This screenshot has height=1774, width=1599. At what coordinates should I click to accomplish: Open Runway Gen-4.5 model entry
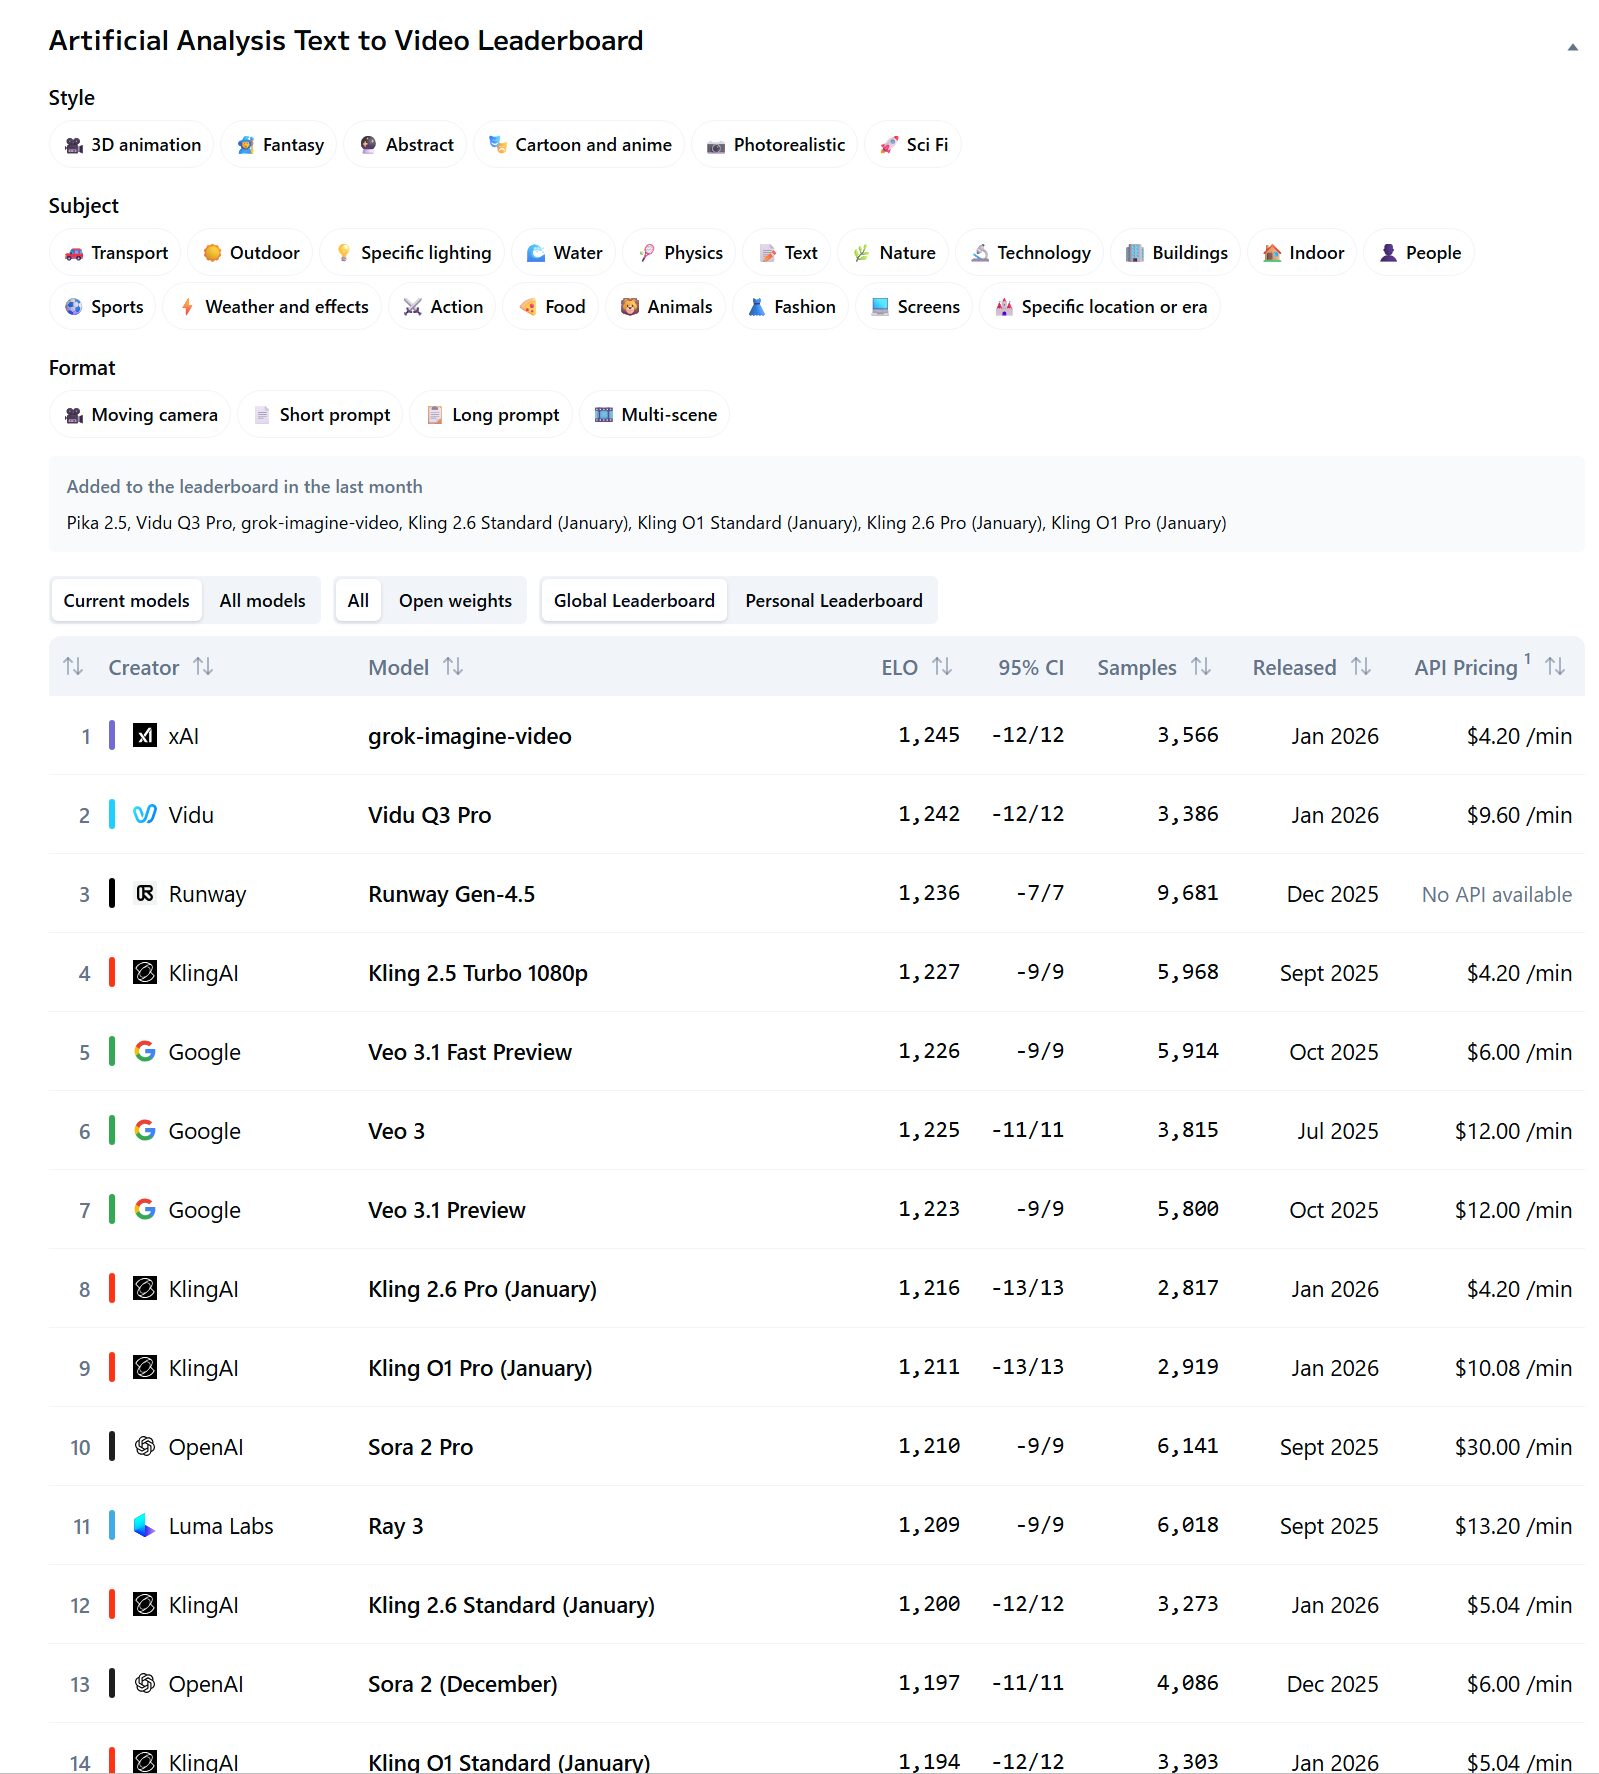click(452, 894)
